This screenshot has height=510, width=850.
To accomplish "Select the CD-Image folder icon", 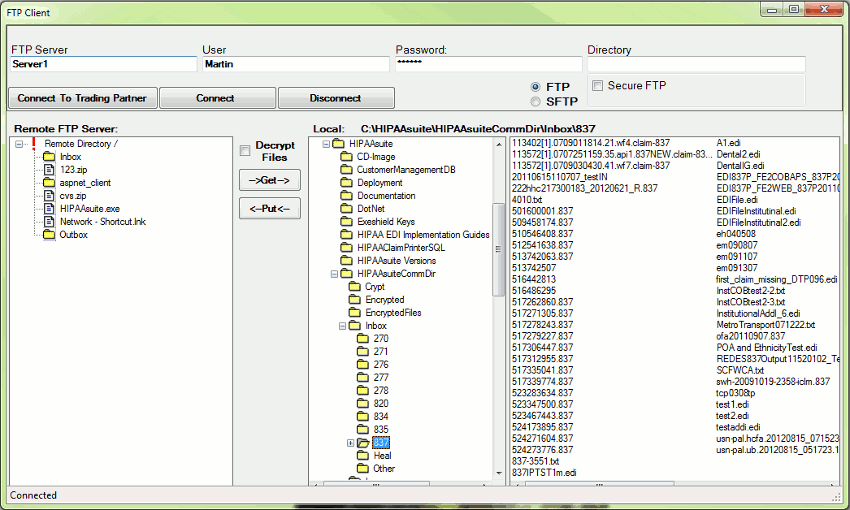I will click(346, 157).
